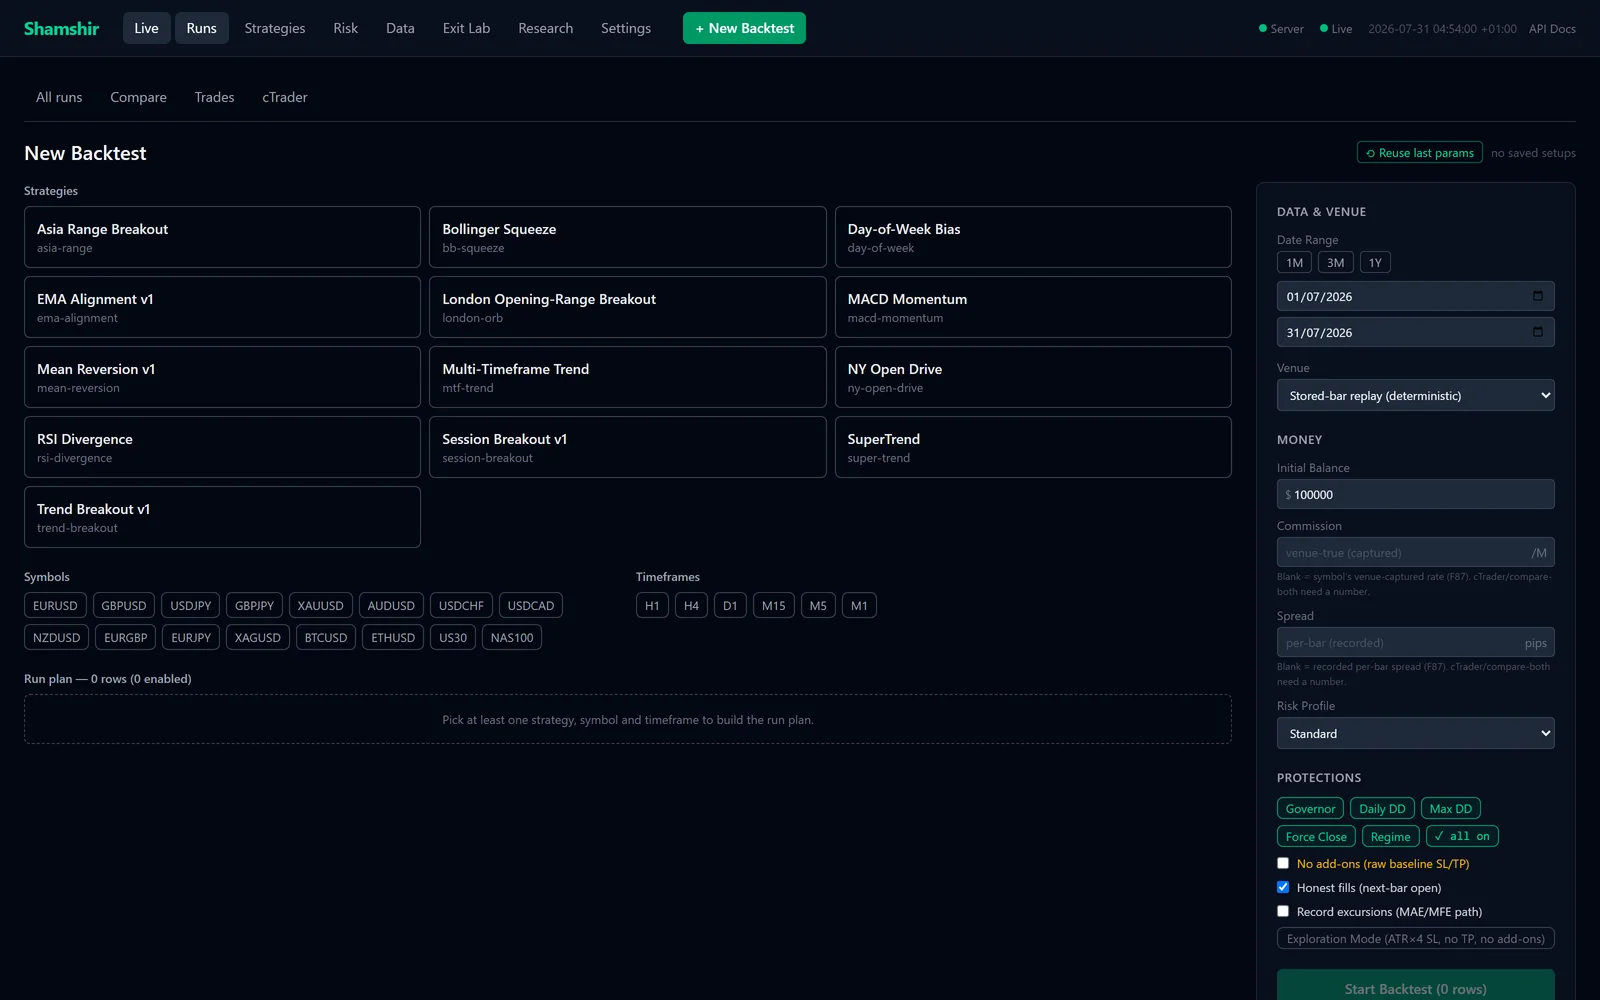
Task: Click the Initial Balance input field
Action: tap(1415, 494)
